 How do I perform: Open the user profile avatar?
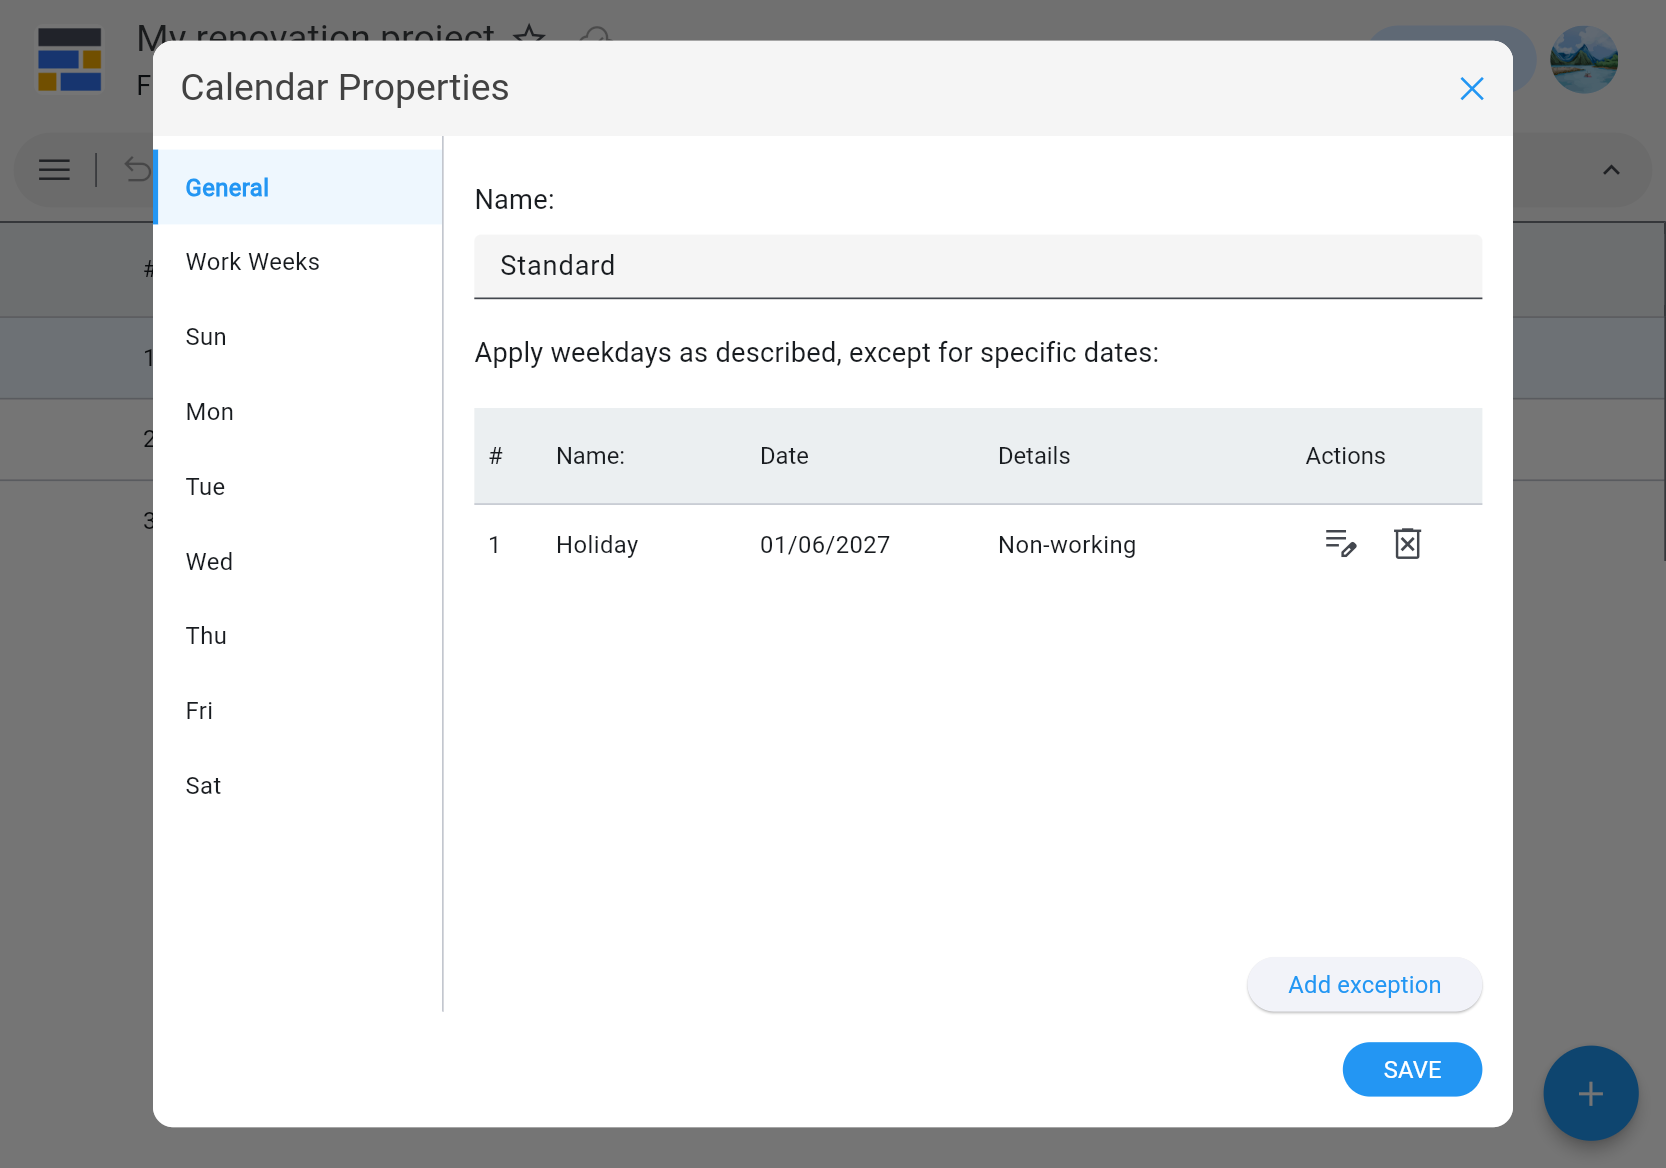(1583, 60)
